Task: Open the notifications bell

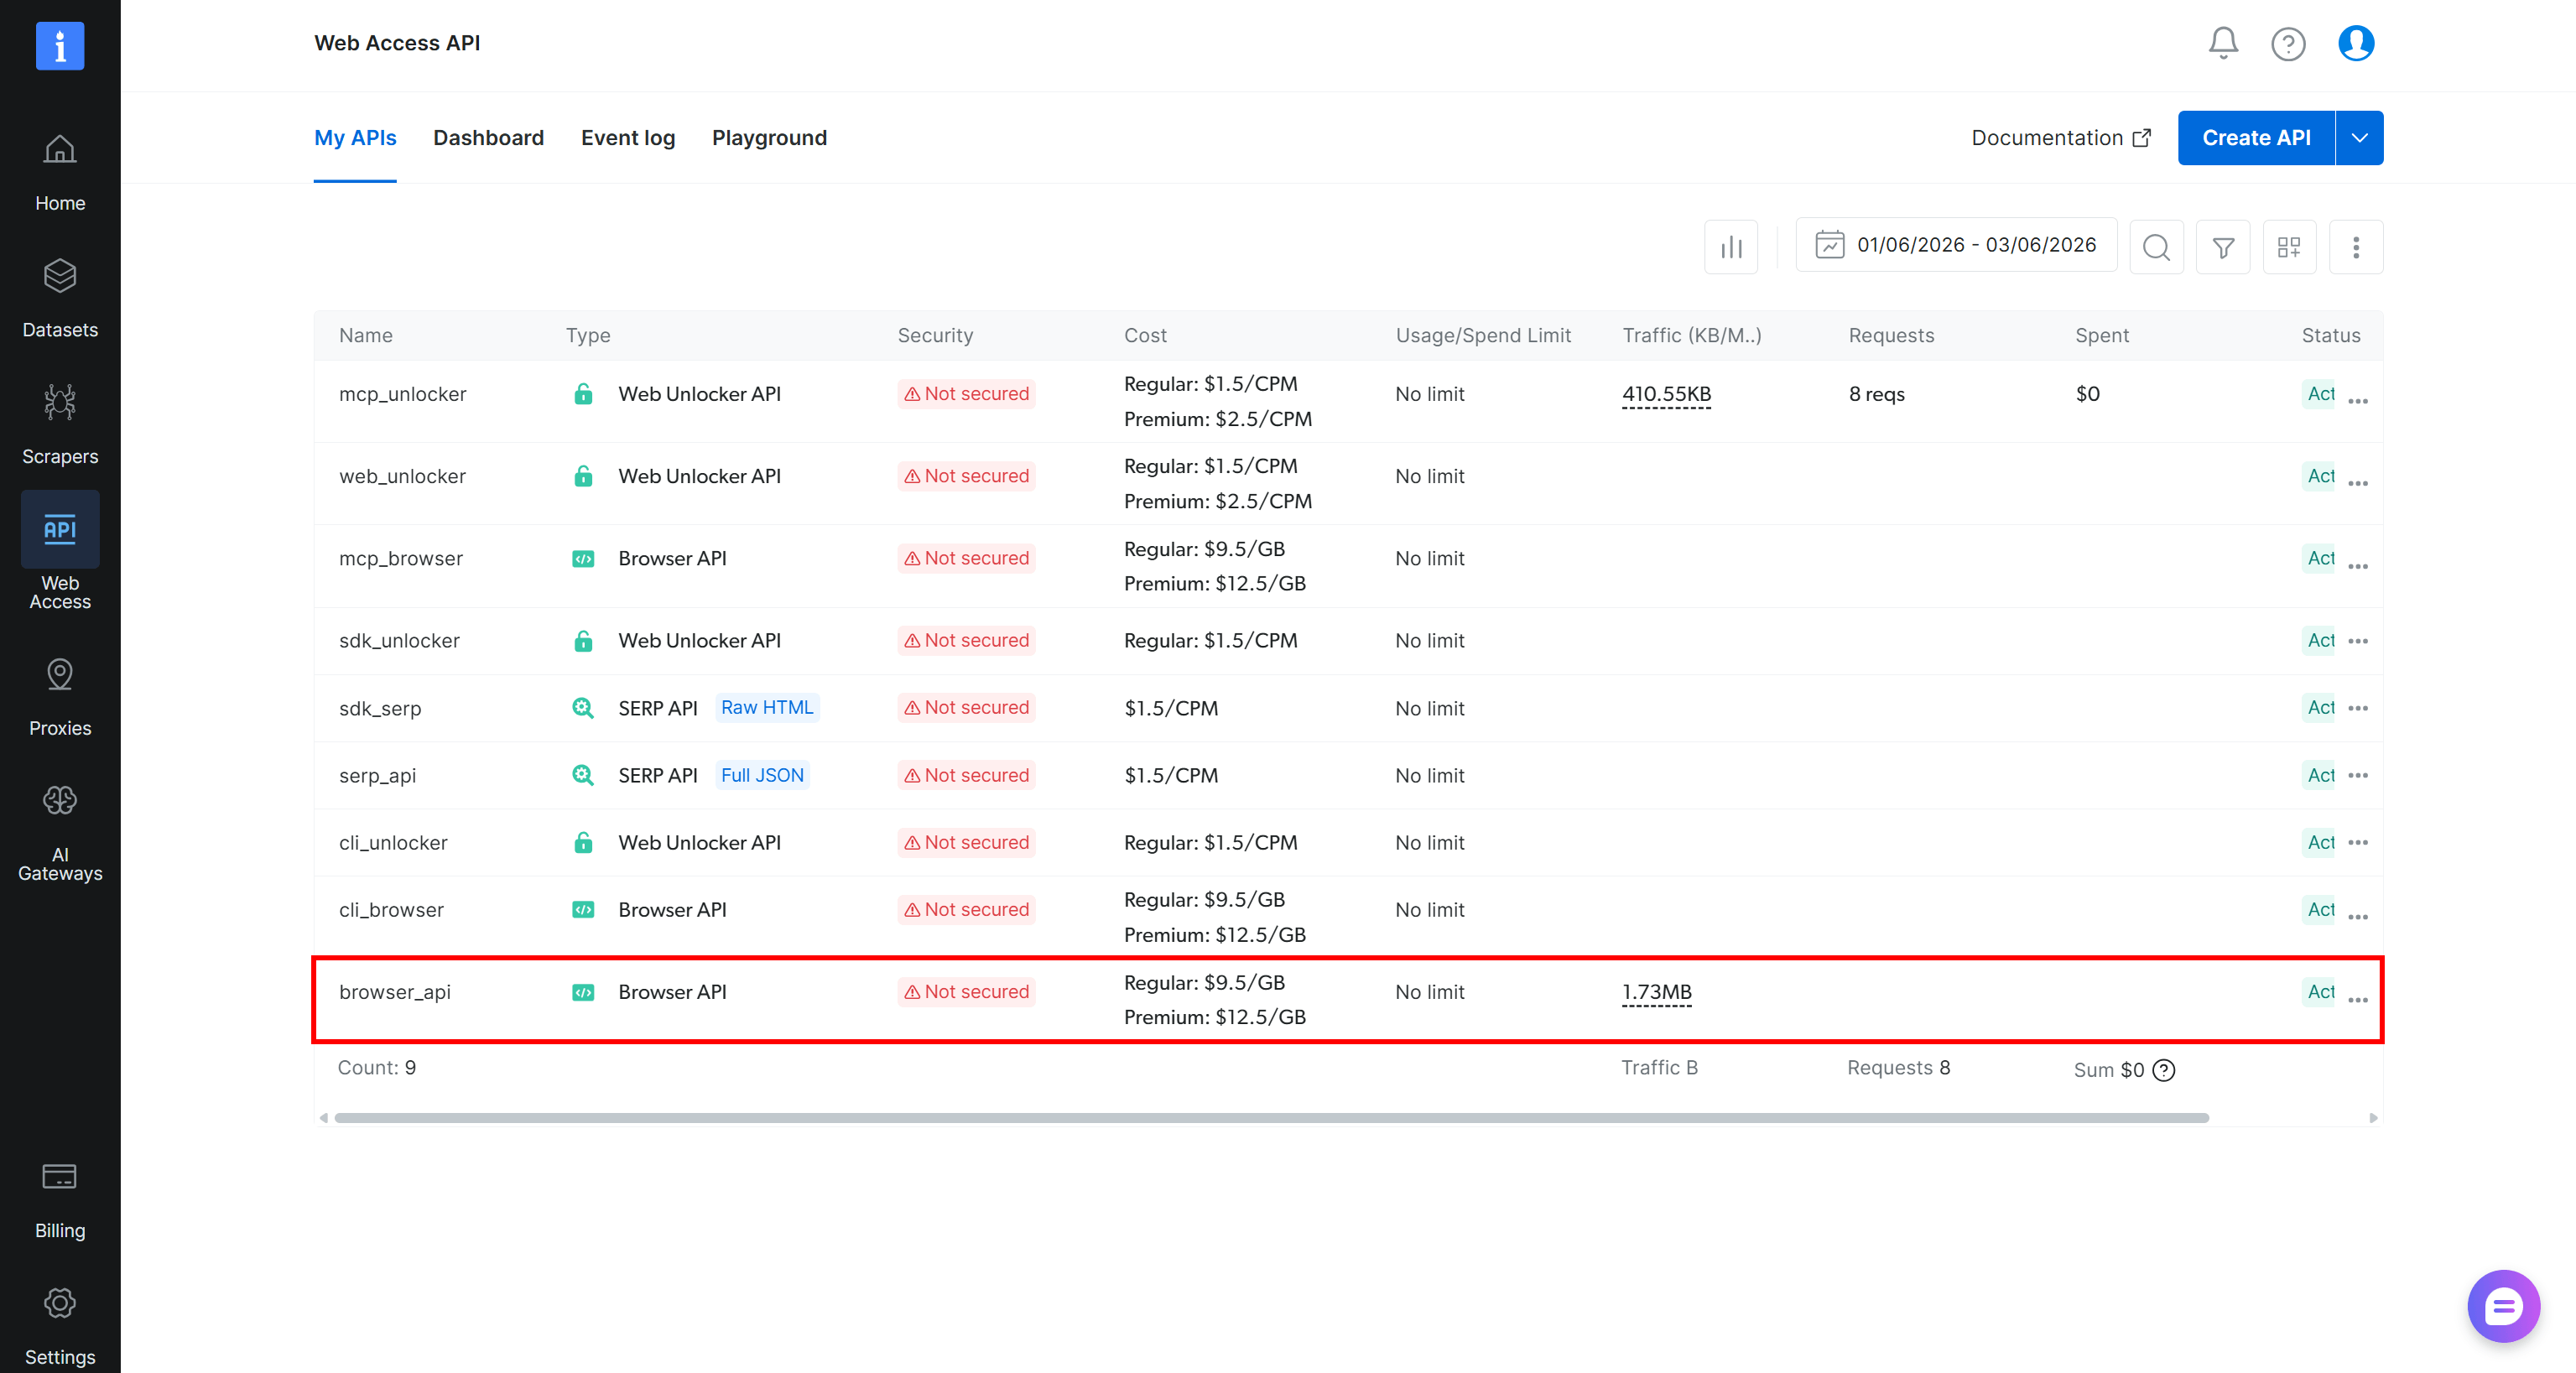Action: tap(2222, 43)
